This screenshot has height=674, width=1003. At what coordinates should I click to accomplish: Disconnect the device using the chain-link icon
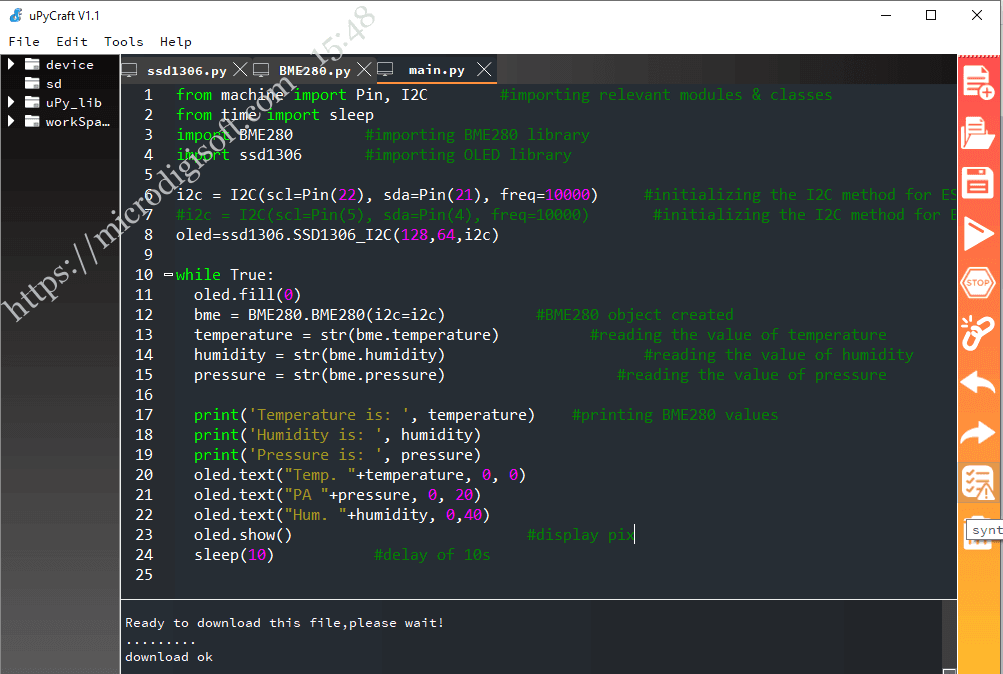coord(977,334)
